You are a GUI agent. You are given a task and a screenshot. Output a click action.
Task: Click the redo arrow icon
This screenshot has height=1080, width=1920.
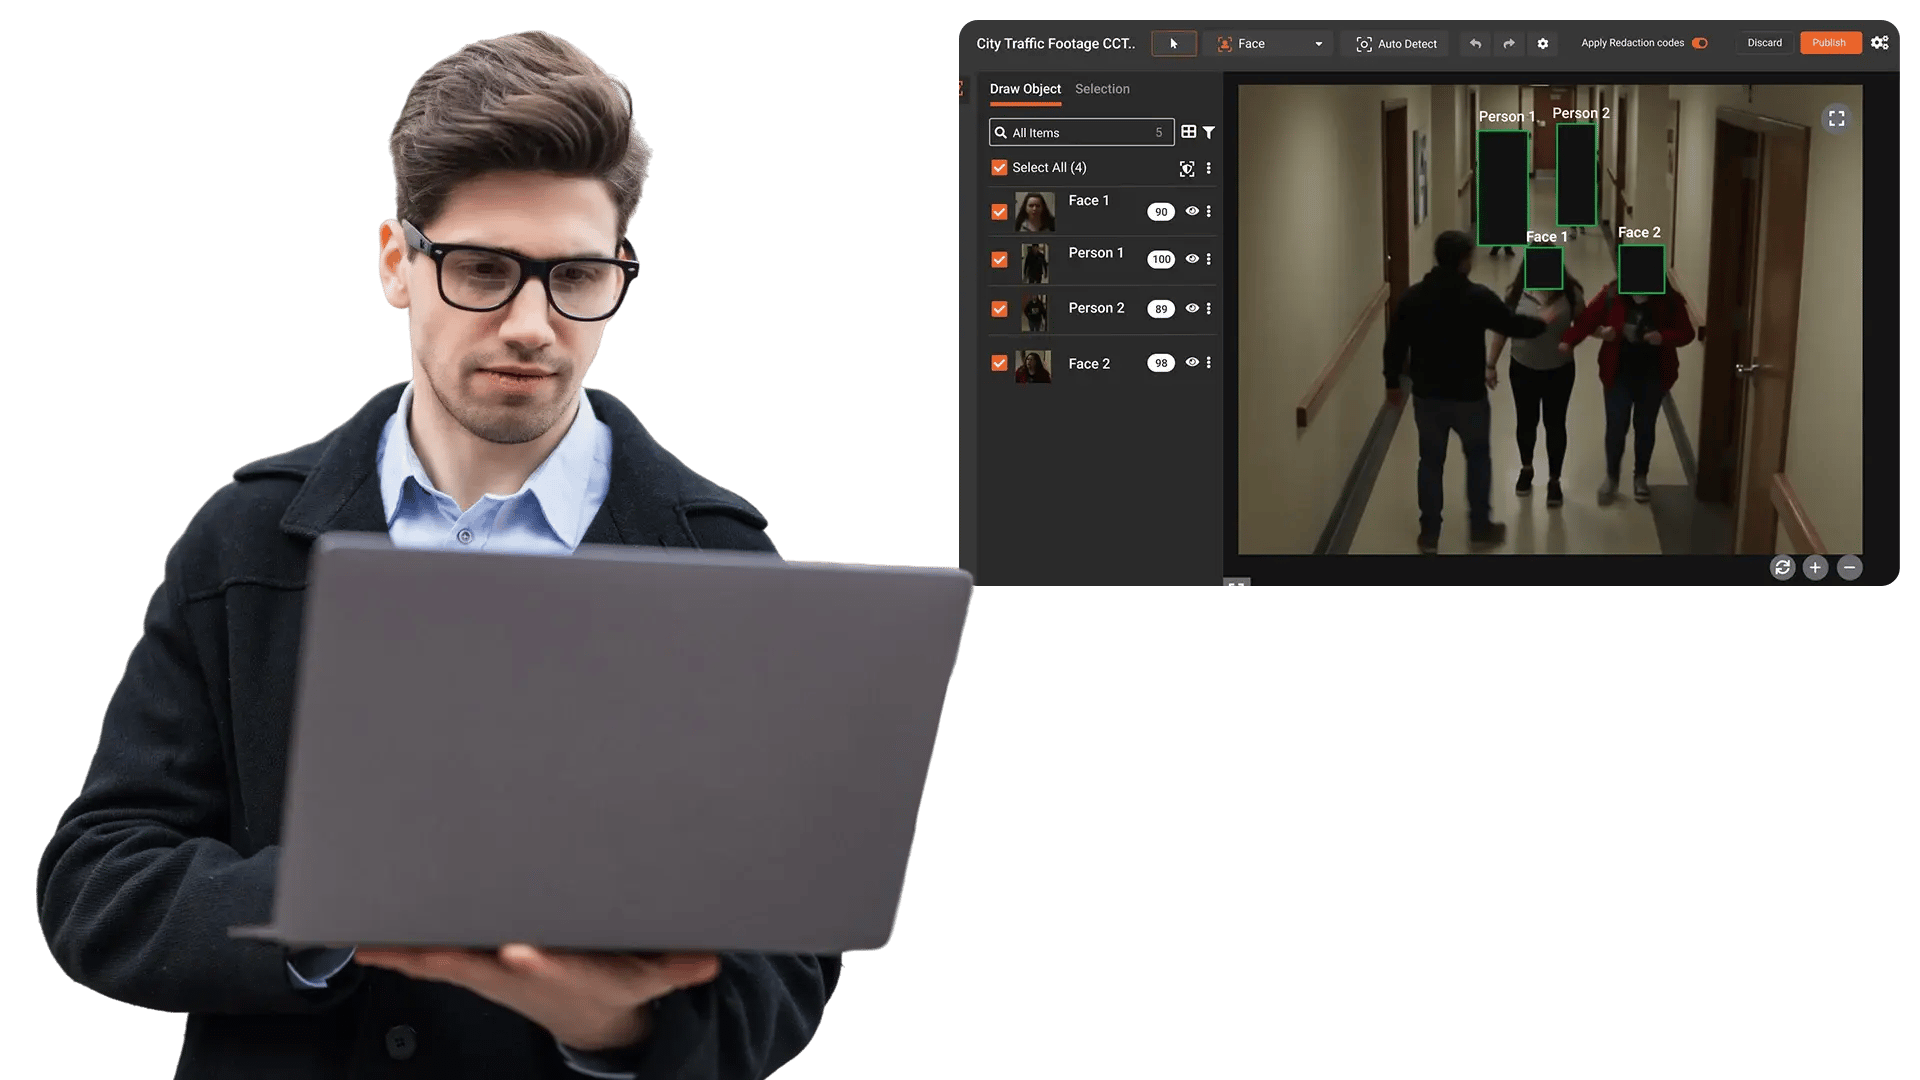point(1508,43)
